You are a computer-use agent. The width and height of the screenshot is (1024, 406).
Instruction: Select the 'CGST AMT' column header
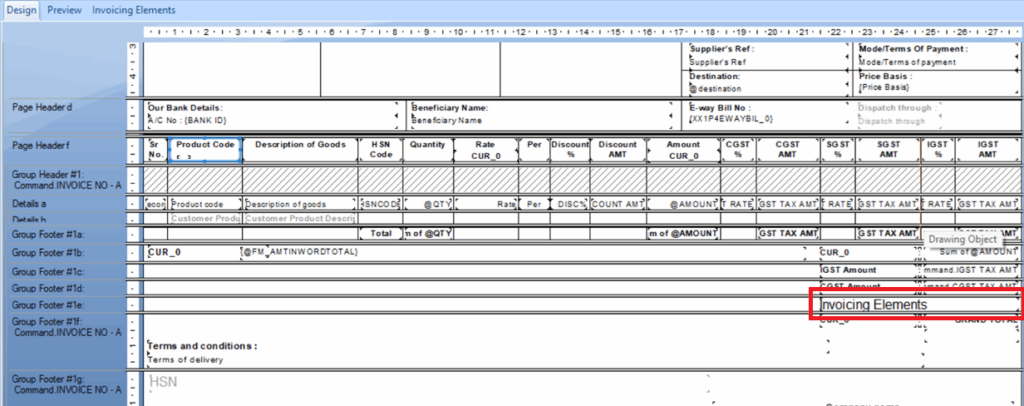click(x=788, y=149)
